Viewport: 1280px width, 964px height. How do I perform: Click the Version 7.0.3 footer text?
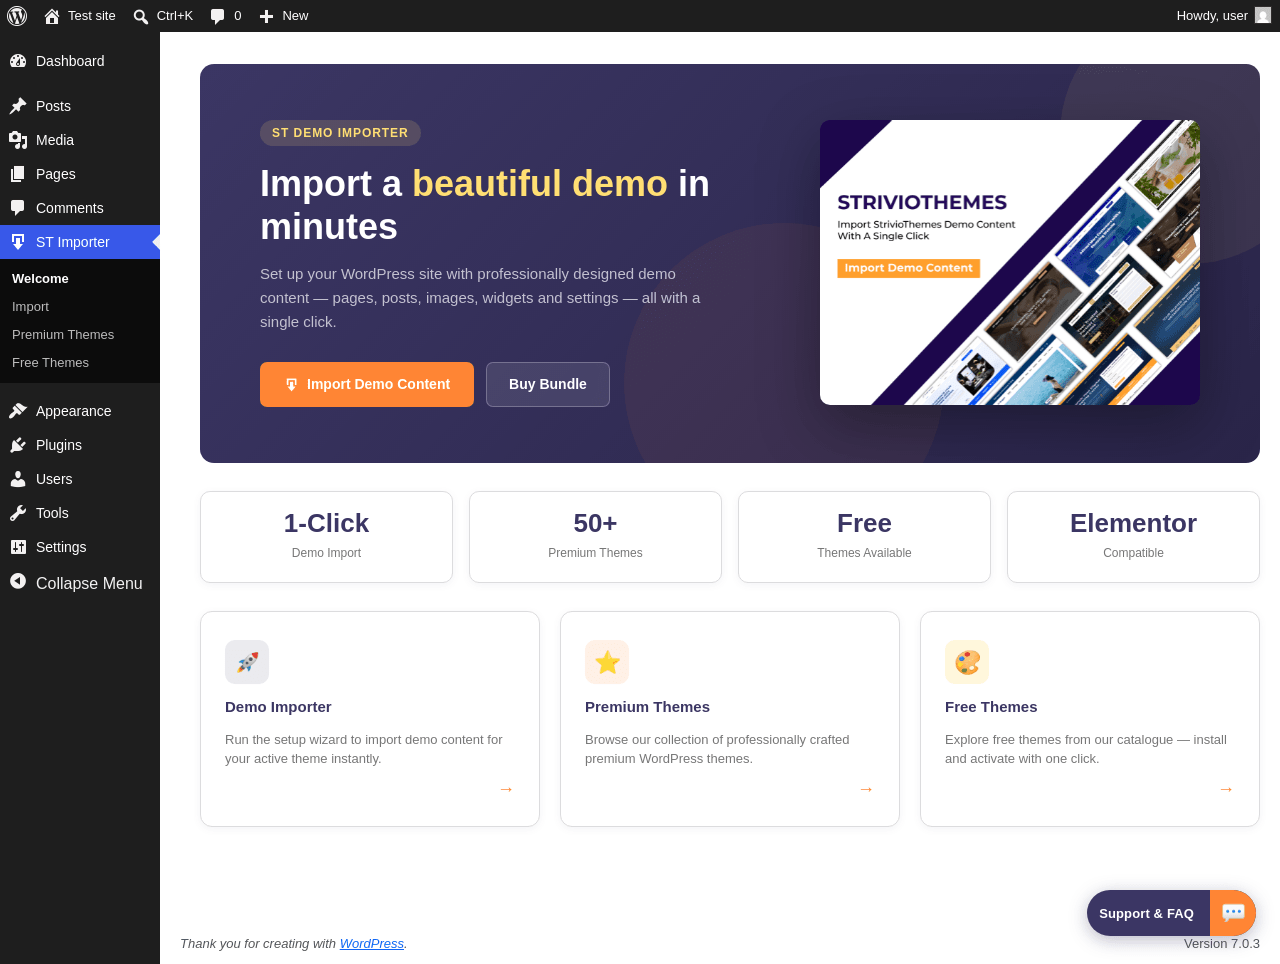pos(1222,943)
